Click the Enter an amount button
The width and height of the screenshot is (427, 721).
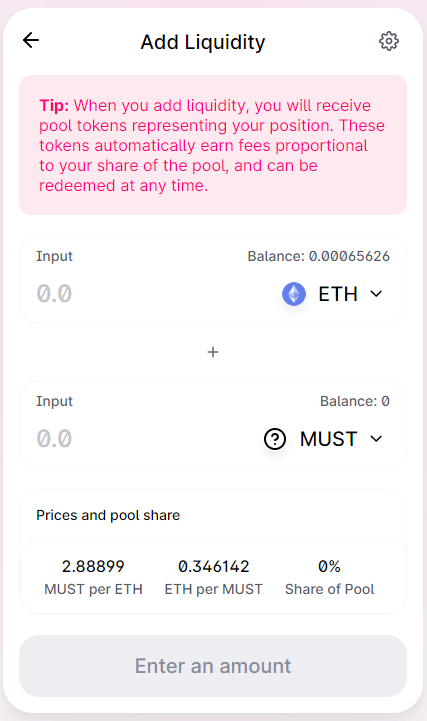click(x=213, y=666)
